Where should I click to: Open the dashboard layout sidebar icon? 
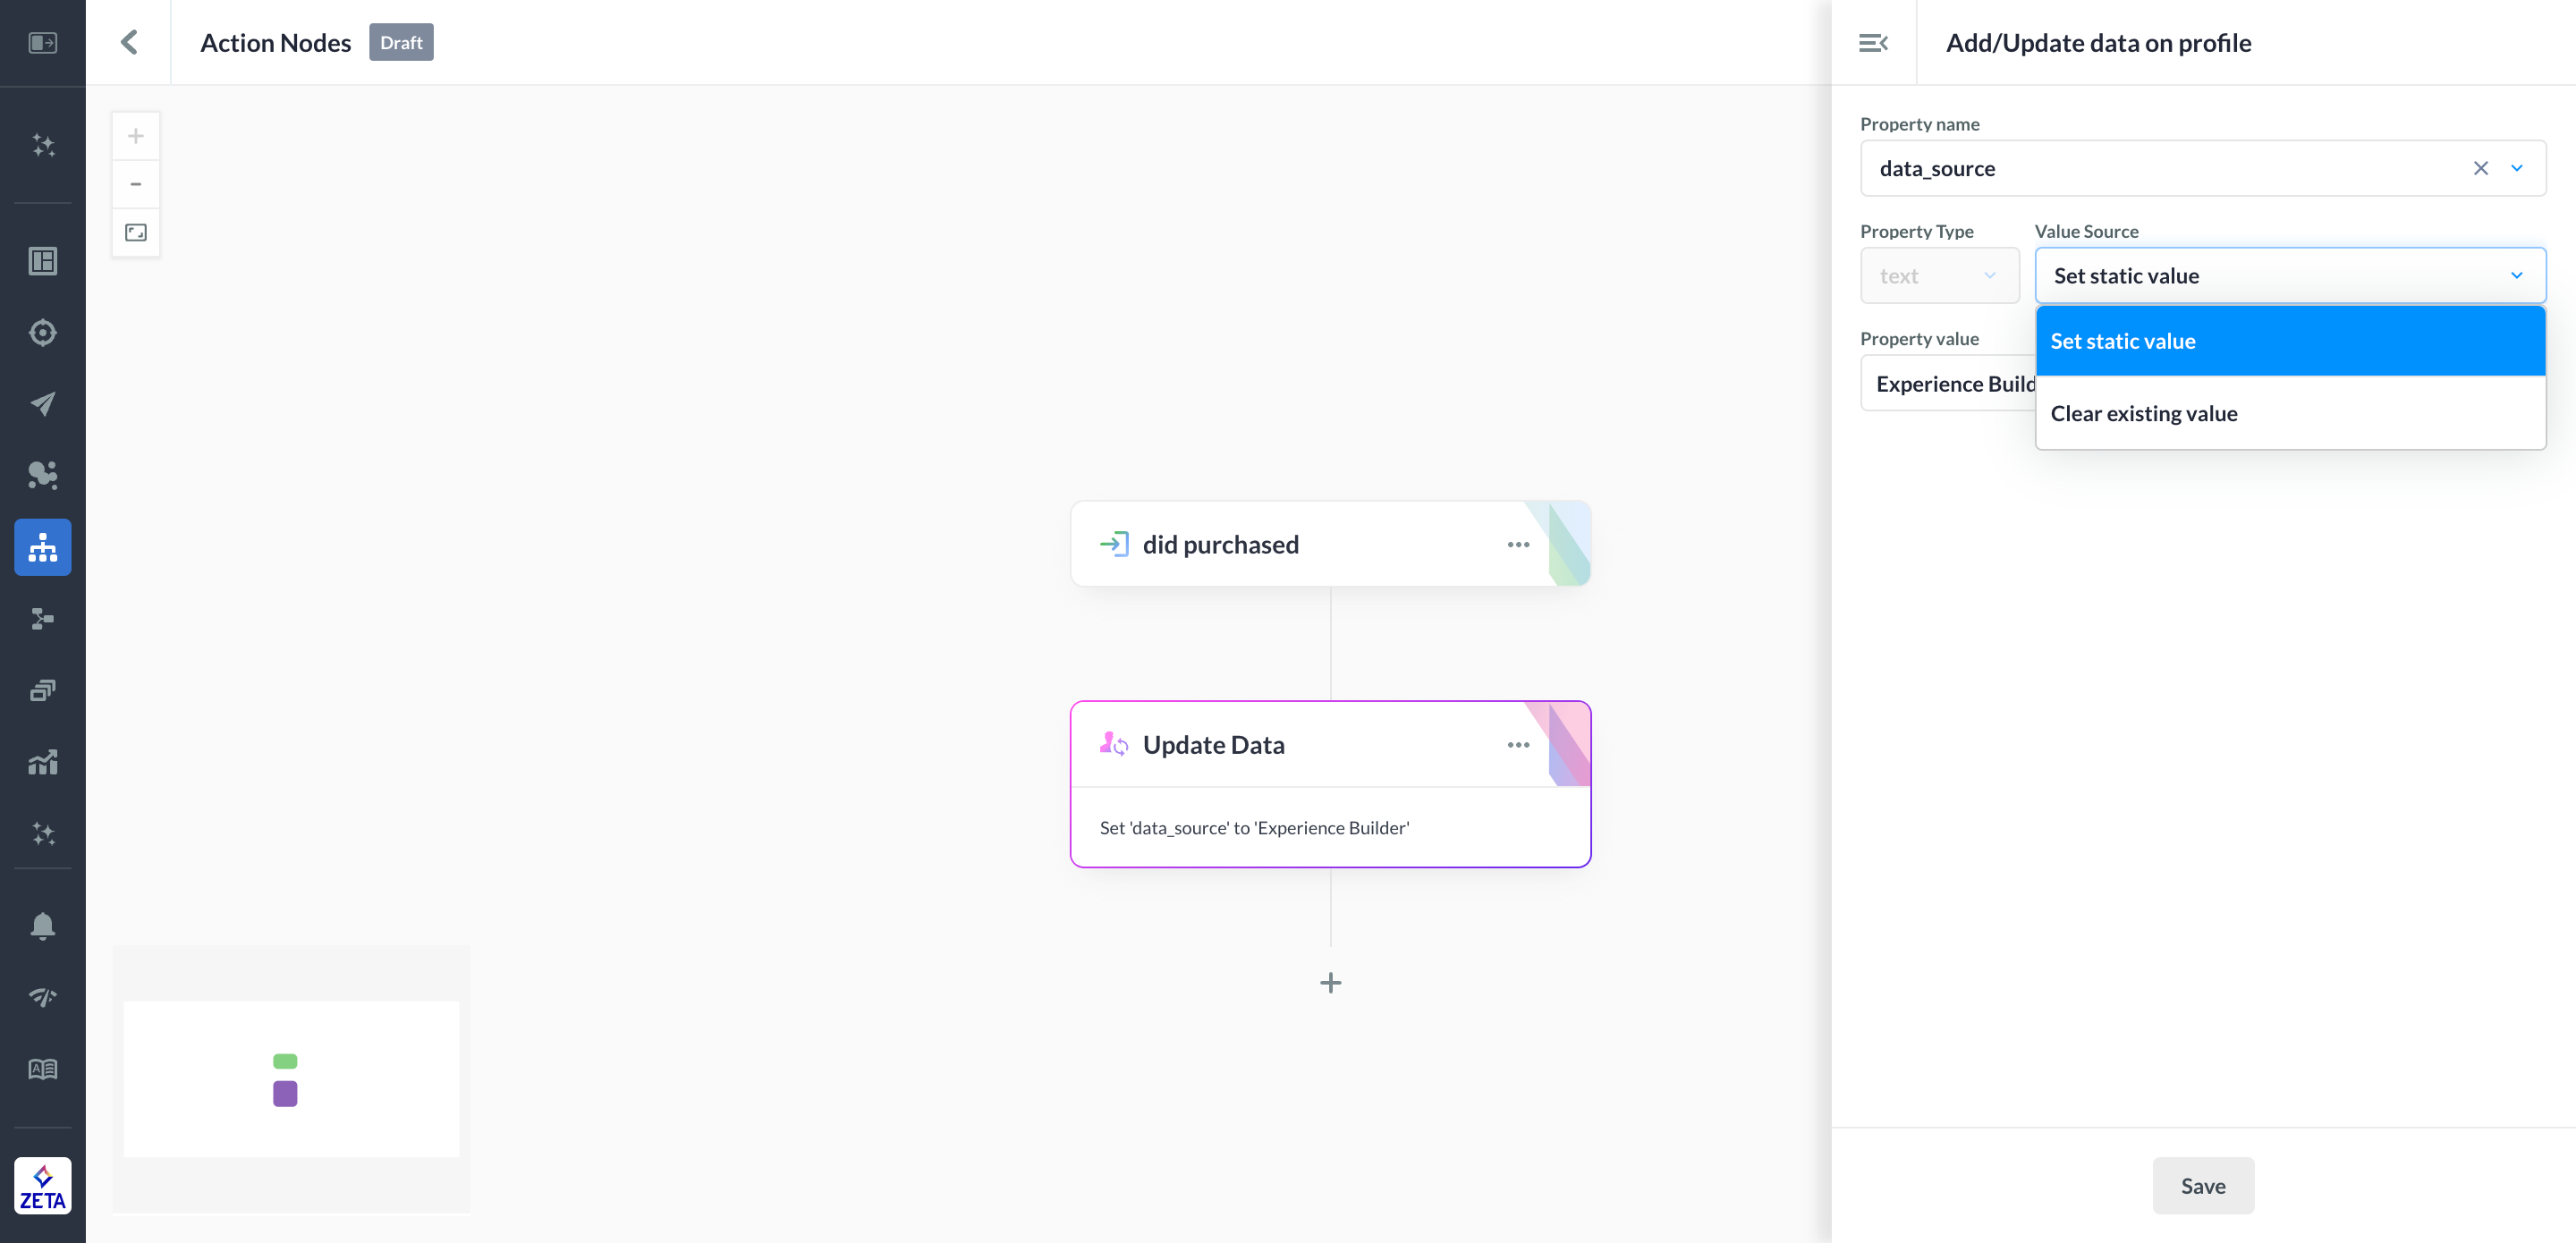click(x=43, y=261)
